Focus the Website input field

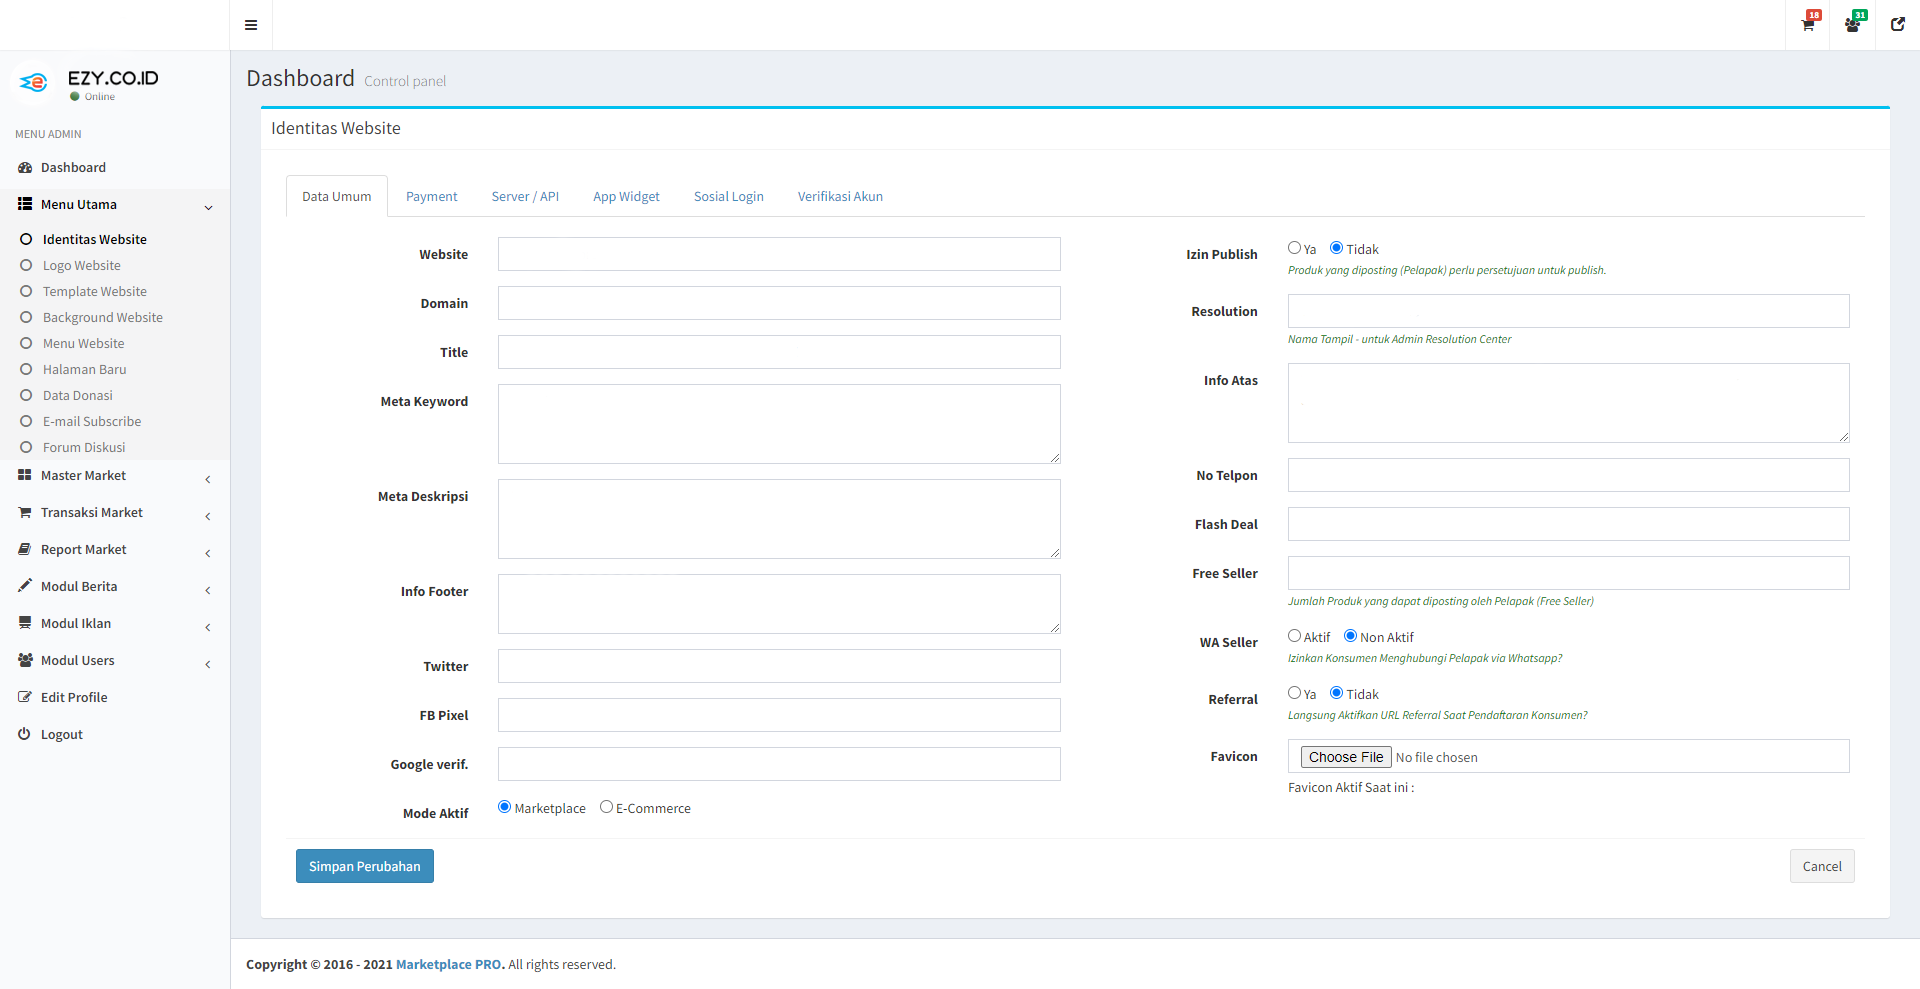pos(779,254)
